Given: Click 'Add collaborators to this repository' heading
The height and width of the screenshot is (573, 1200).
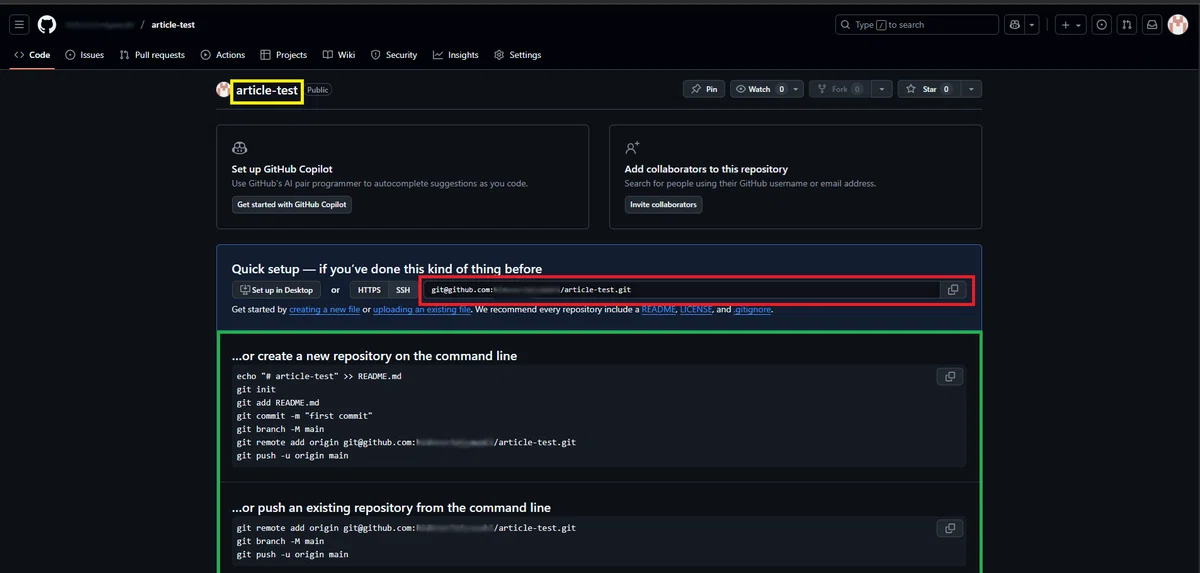Looking at the screenshot, I should (706, 169).
